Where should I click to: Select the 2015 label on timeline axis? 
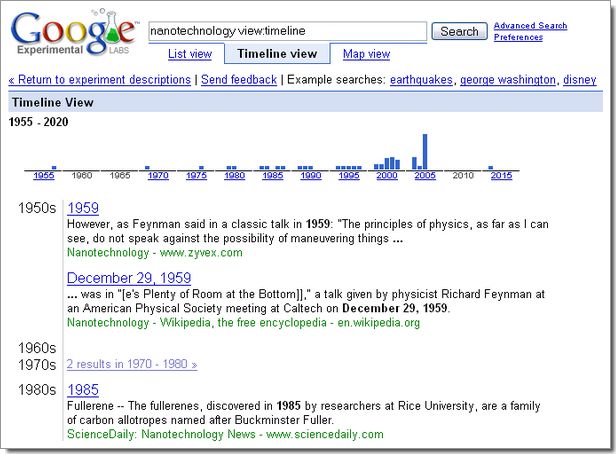coord(501,175)
